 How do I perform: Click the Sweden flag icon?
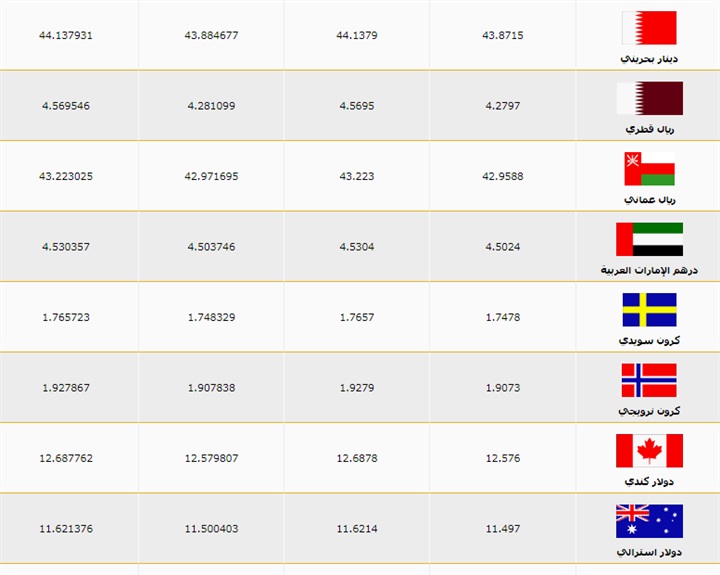pyautogui.click(x=649, y=310)
